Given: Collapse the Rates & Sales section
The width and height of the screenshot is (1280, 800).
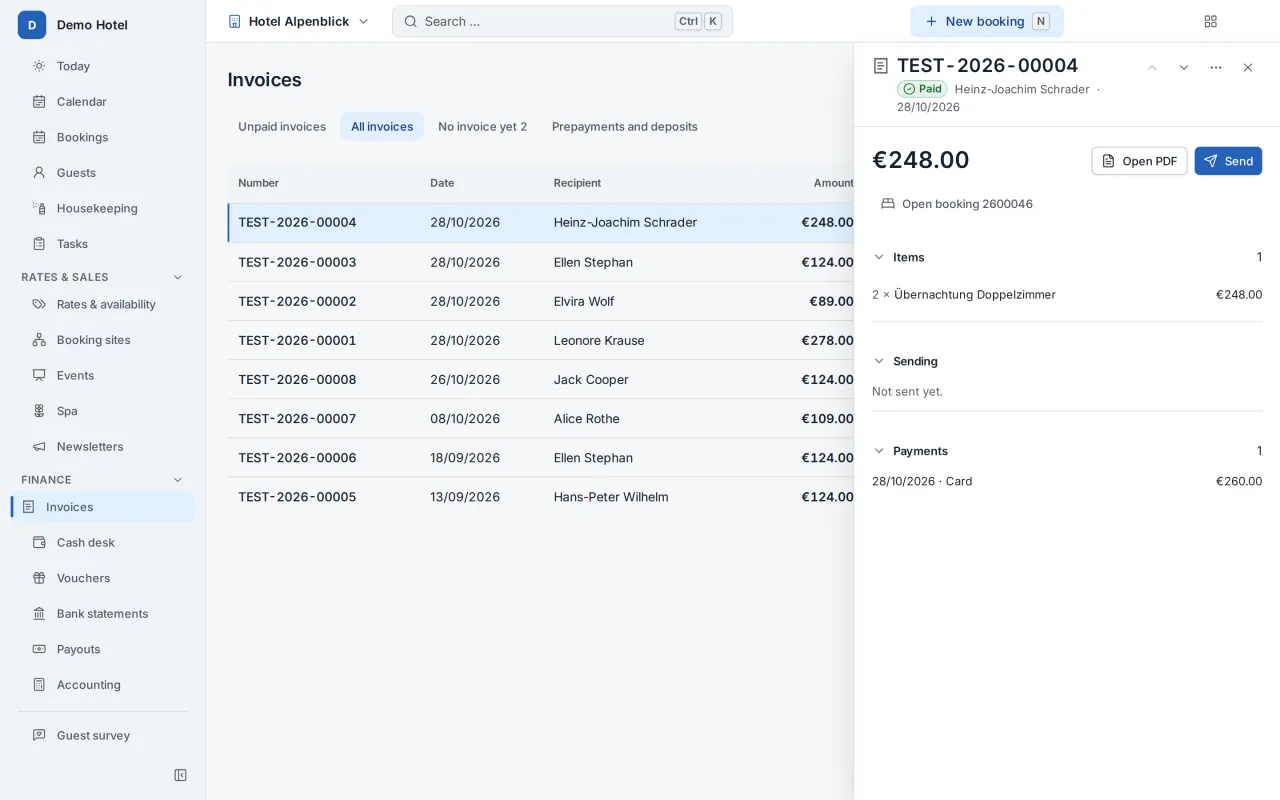Looking at the screenshot, I should point(178,277).
